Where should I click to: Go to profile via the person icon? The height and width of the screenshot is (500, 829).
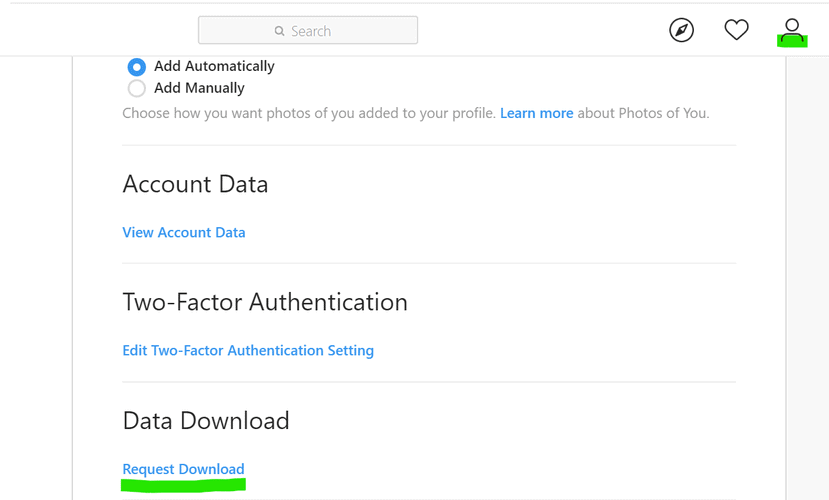(x=791, y=30)
